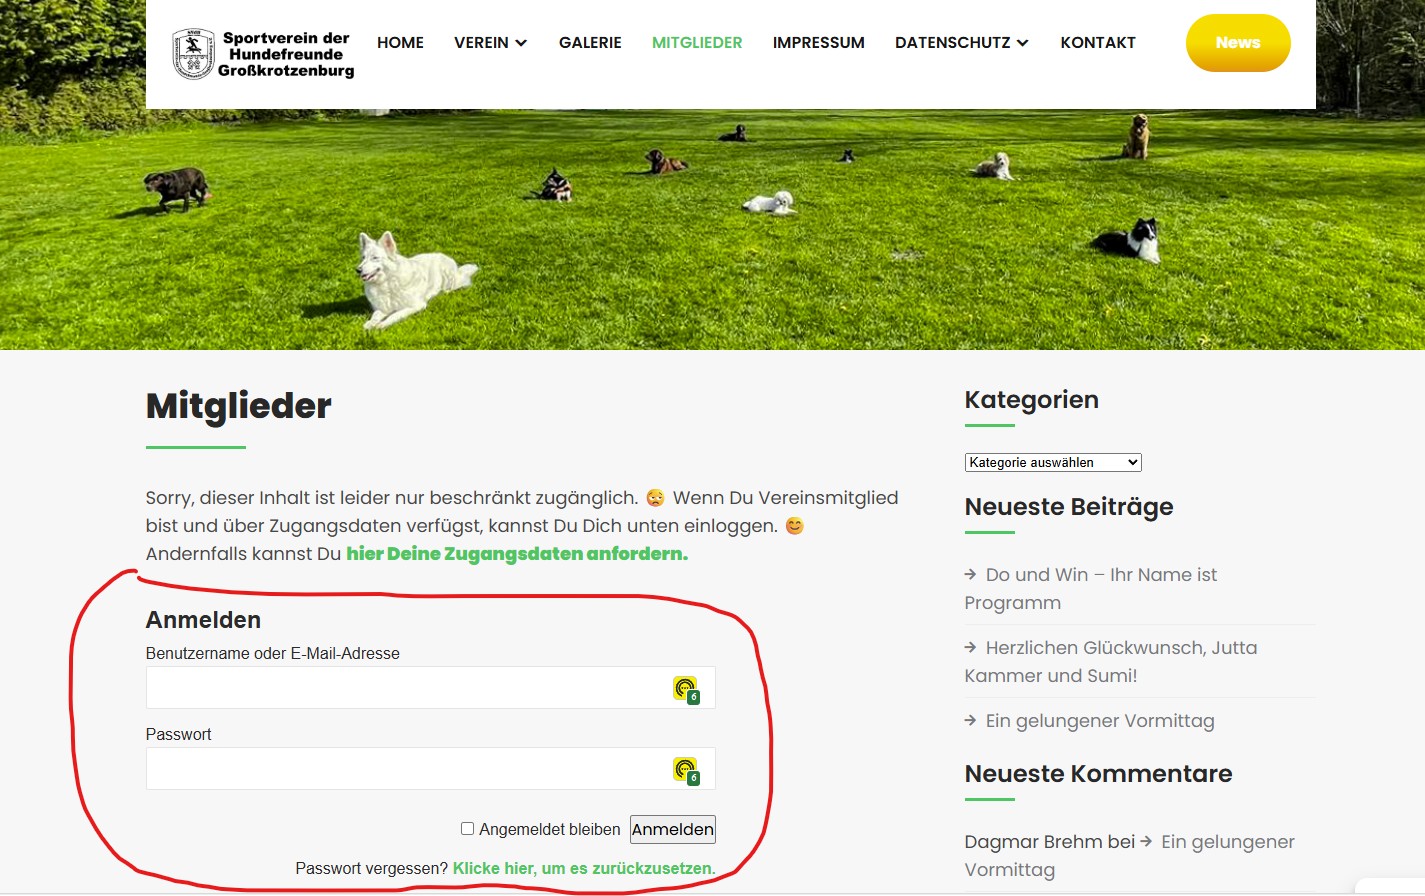This screenshot has width=1425, height=896.
Task: Enable the Angemeldet bleiben checkbox
Action: tap(467, 829)
